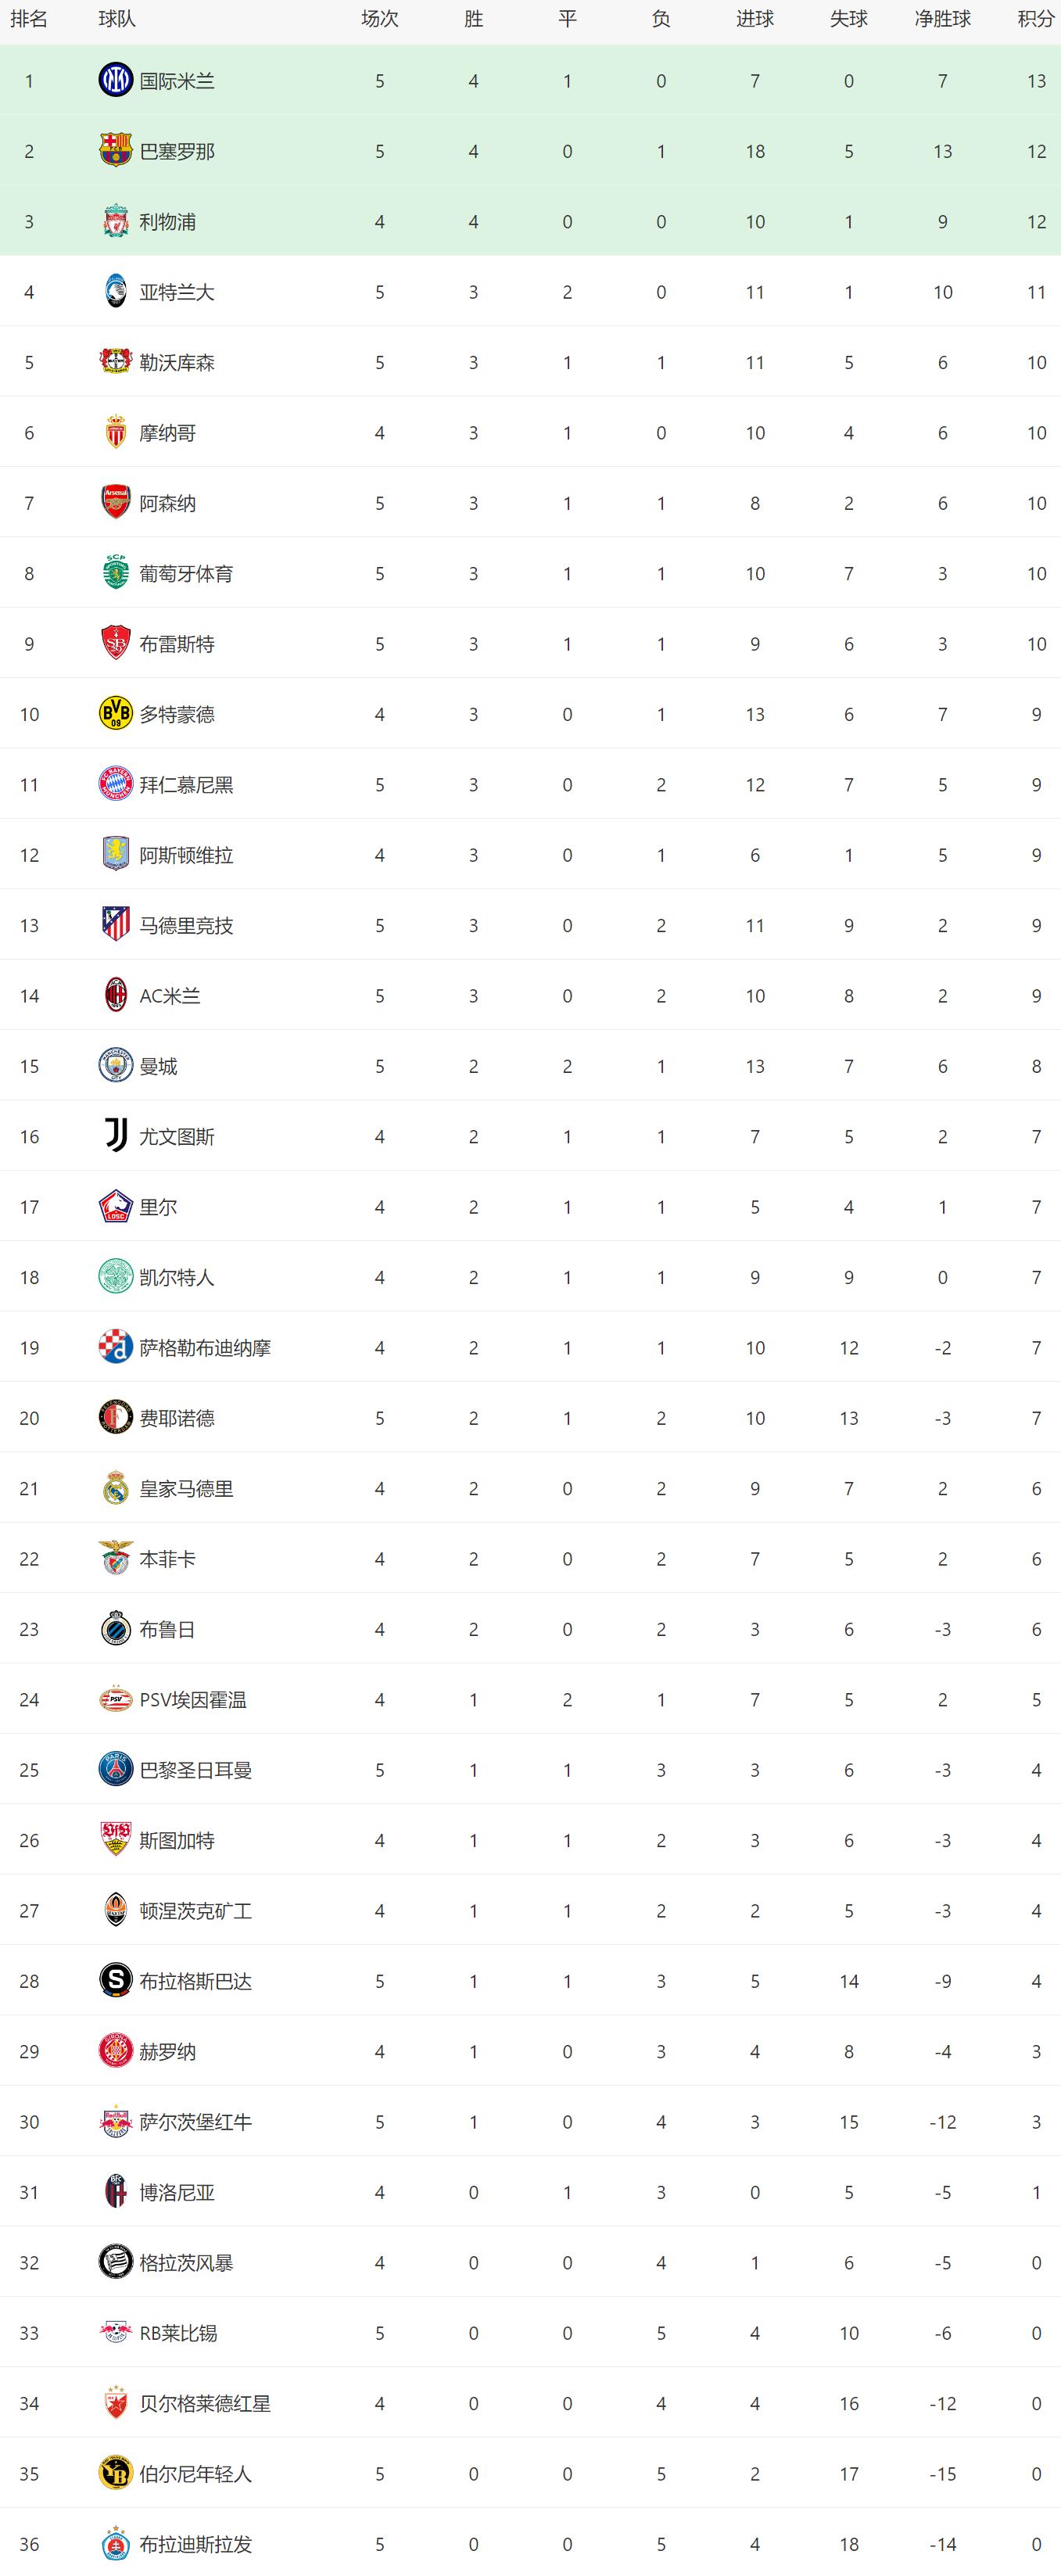Open the 曼城 team page

tap(158, 1066)
